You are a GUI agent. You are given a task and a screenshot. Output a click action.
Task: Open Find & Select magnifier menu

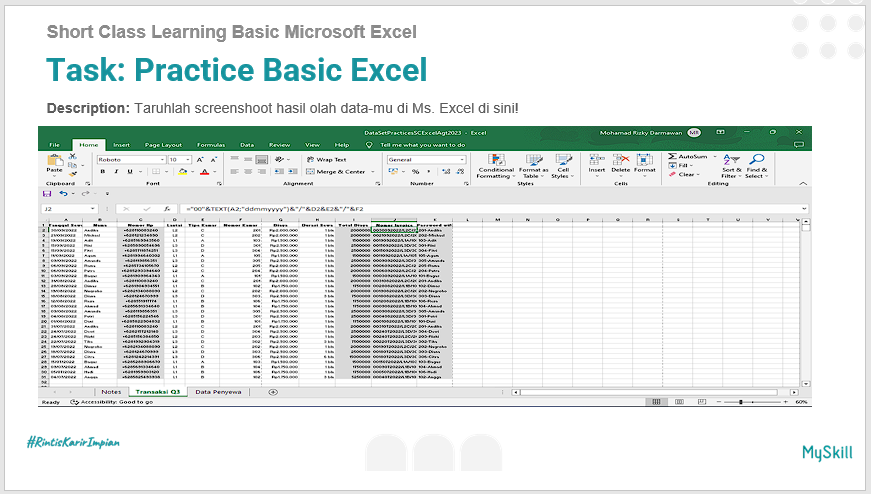(757, 166)
